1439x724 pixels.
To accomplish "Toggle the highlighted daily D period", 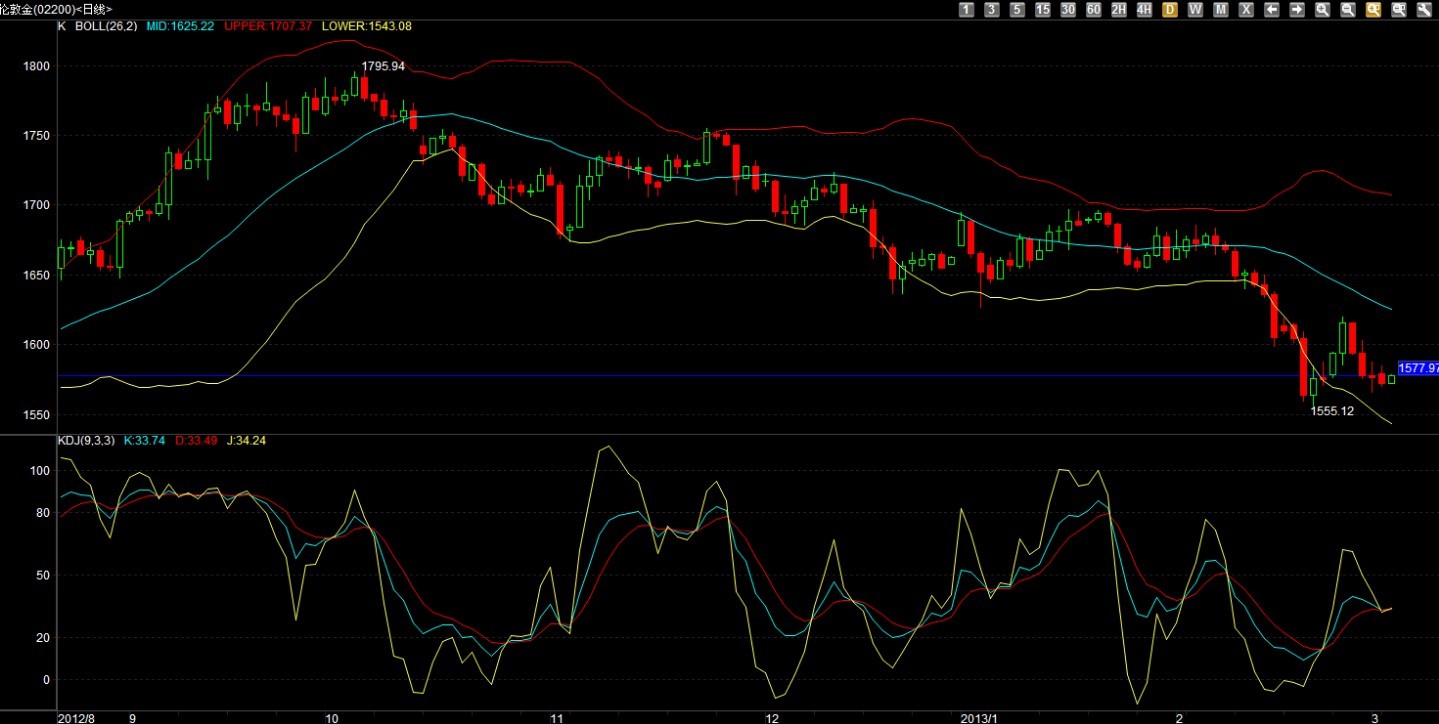I will coord(1170,9).
